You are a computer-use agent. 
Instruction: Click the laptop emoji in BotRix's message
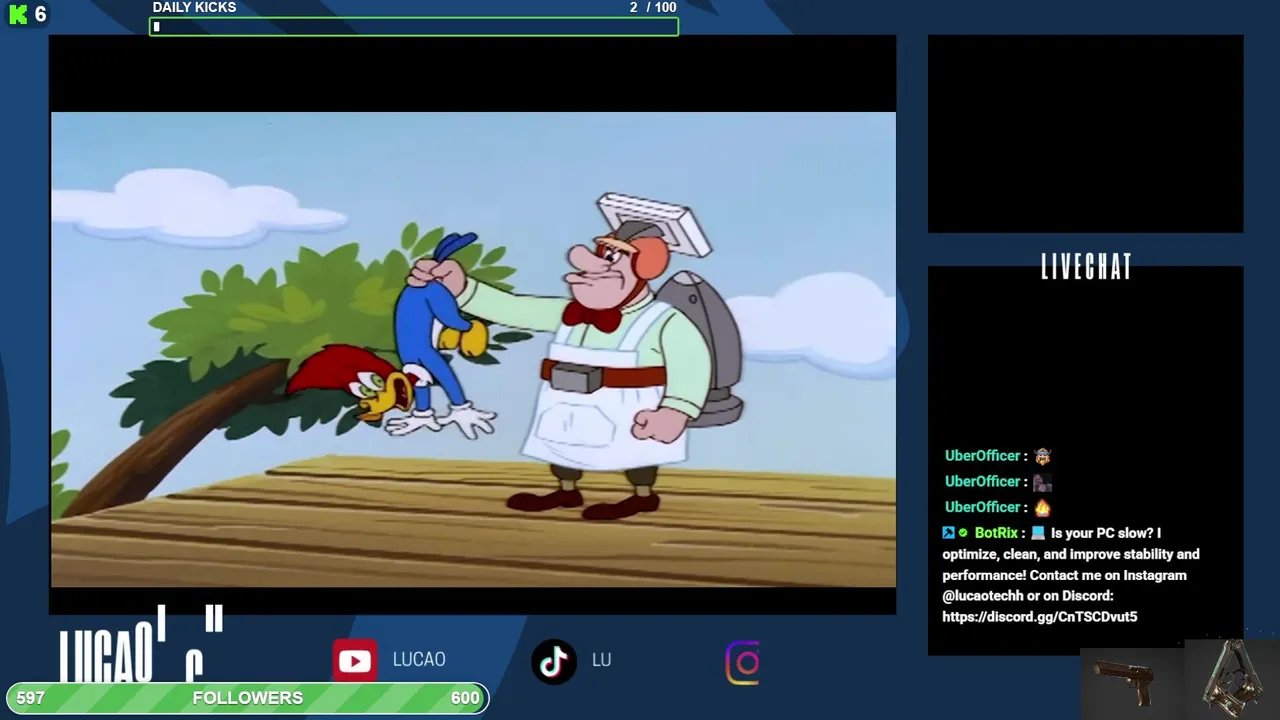(1038, 533)
